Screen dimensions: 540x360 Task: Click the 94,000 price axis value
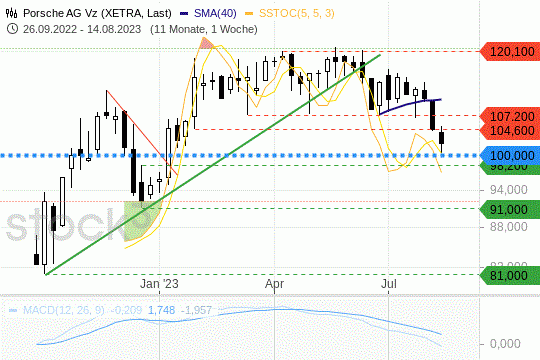[x=509, y=190]
